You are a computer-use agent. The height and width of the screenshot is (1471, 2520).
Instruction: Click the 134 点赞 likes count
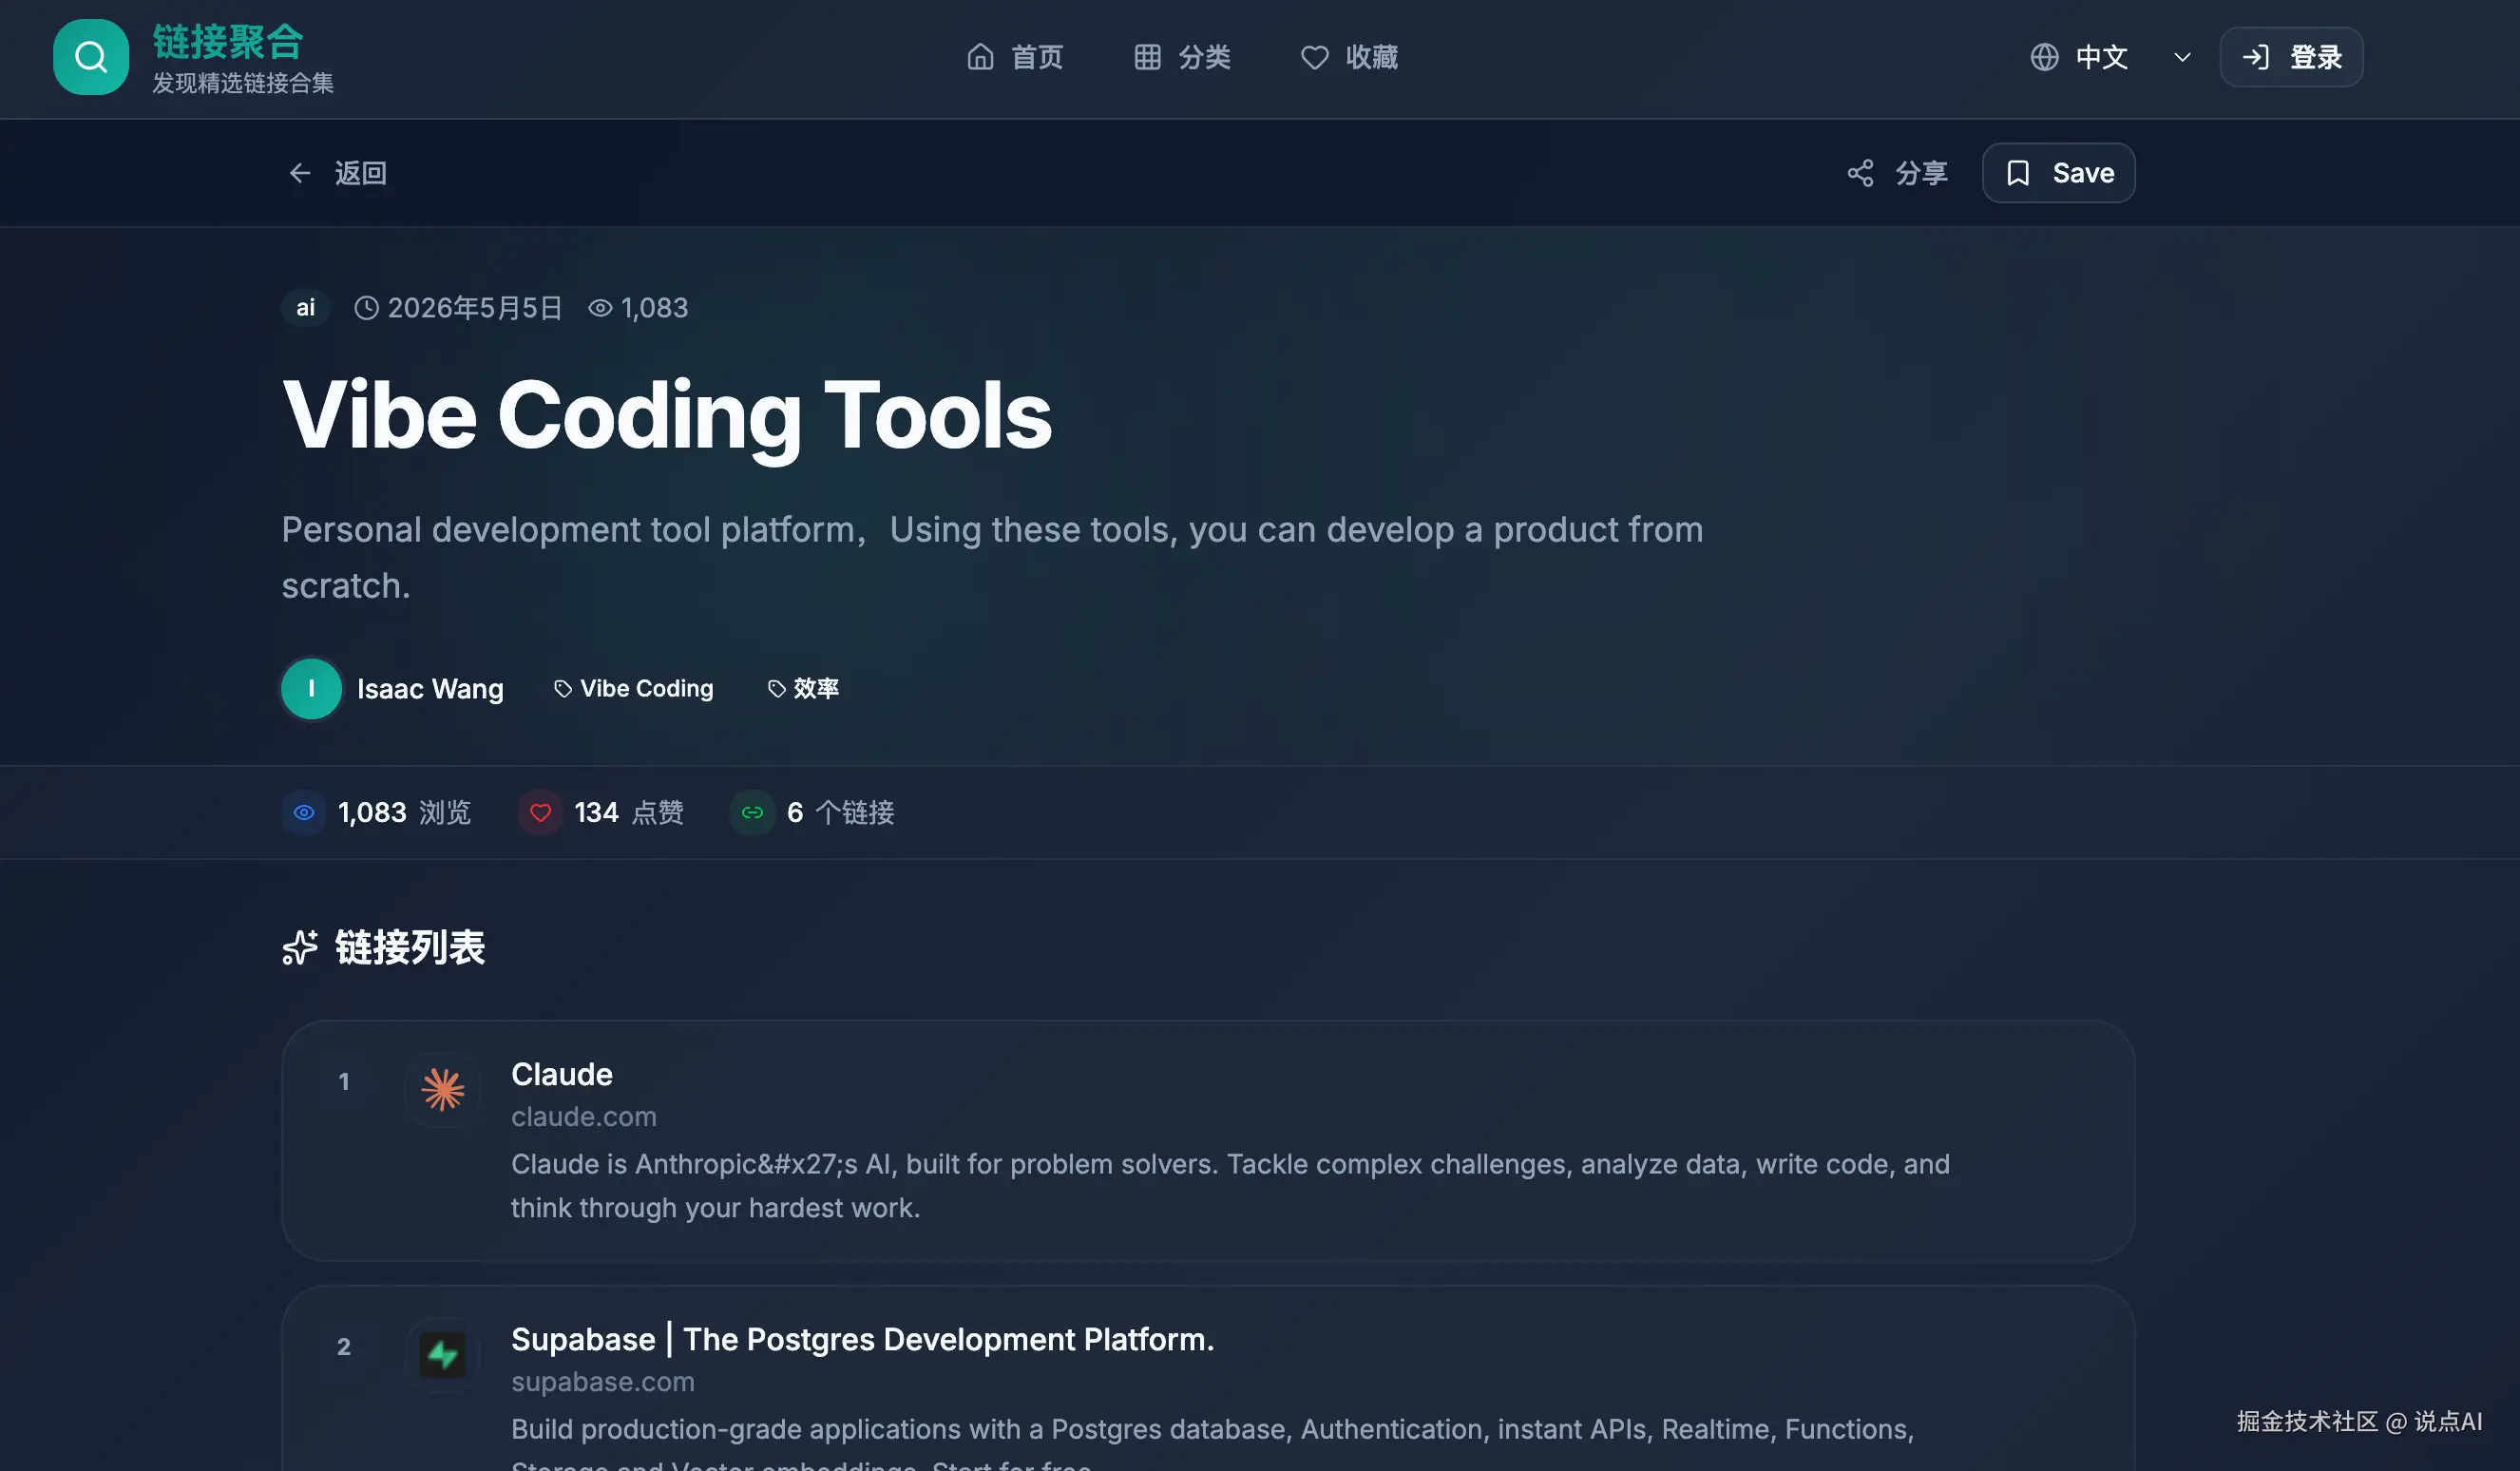629,813
